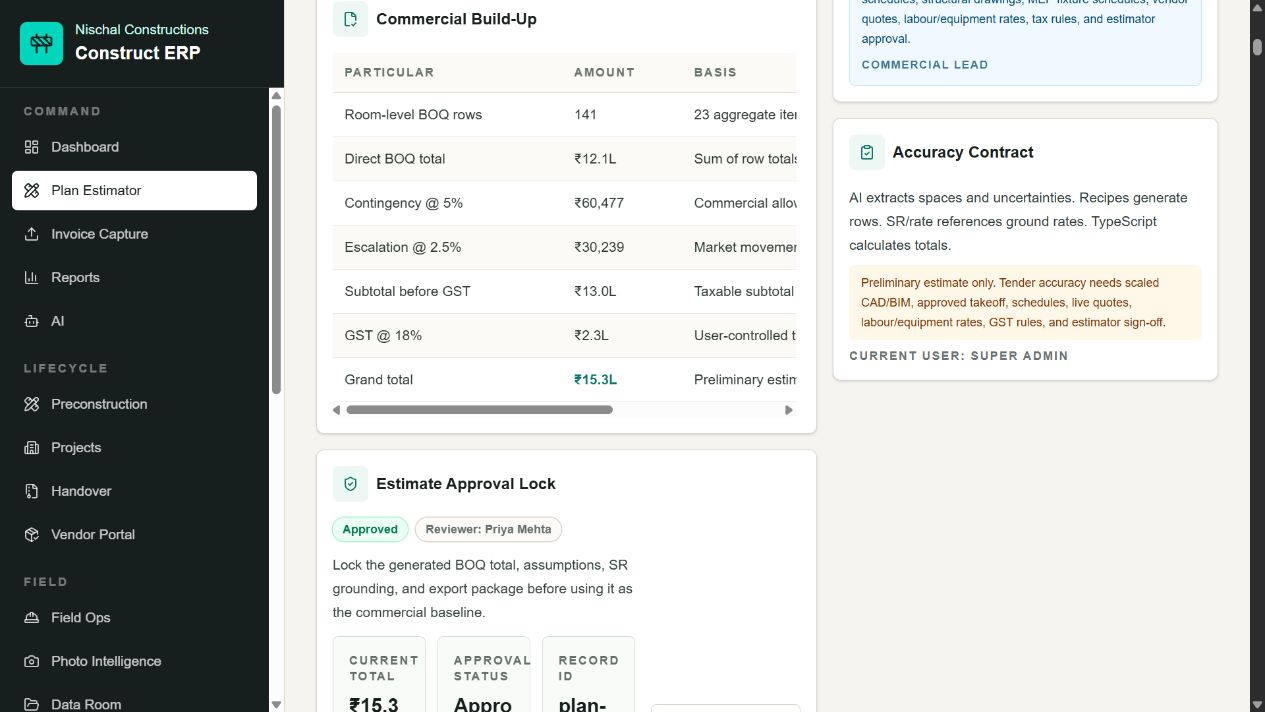Click the PARTICULAR column header
The height and width of the screenshot is (712, 1265).
coord(389,72)
